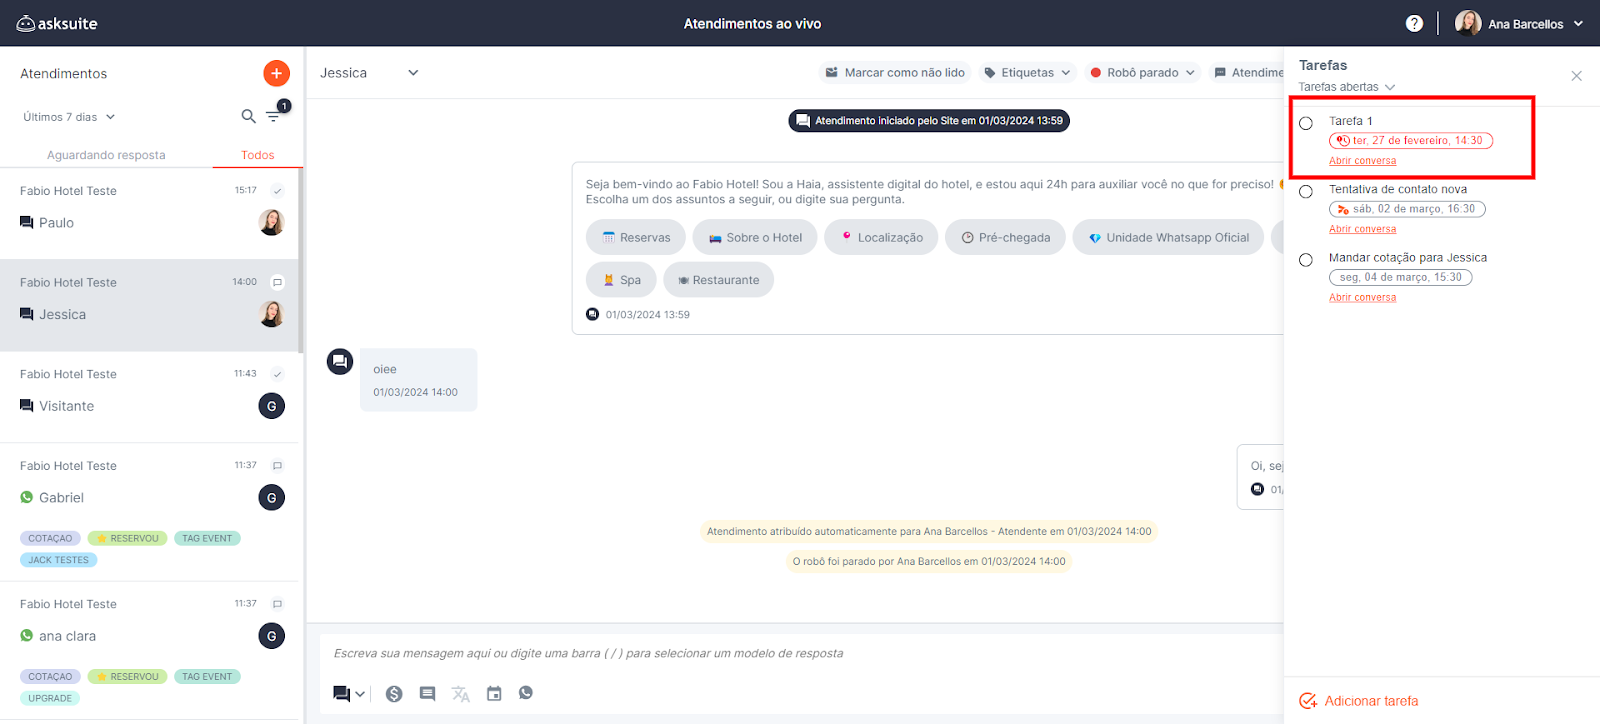The height and width of the screenshot is (724, 1600).
Task: Click the WhatsApp icon in composer
Action: click(526, 693)
